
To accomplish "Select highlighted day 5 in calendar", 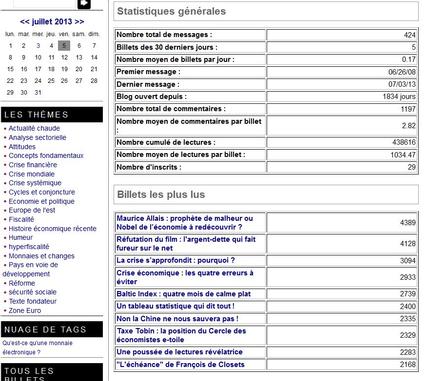I will (x=64, y=46).
